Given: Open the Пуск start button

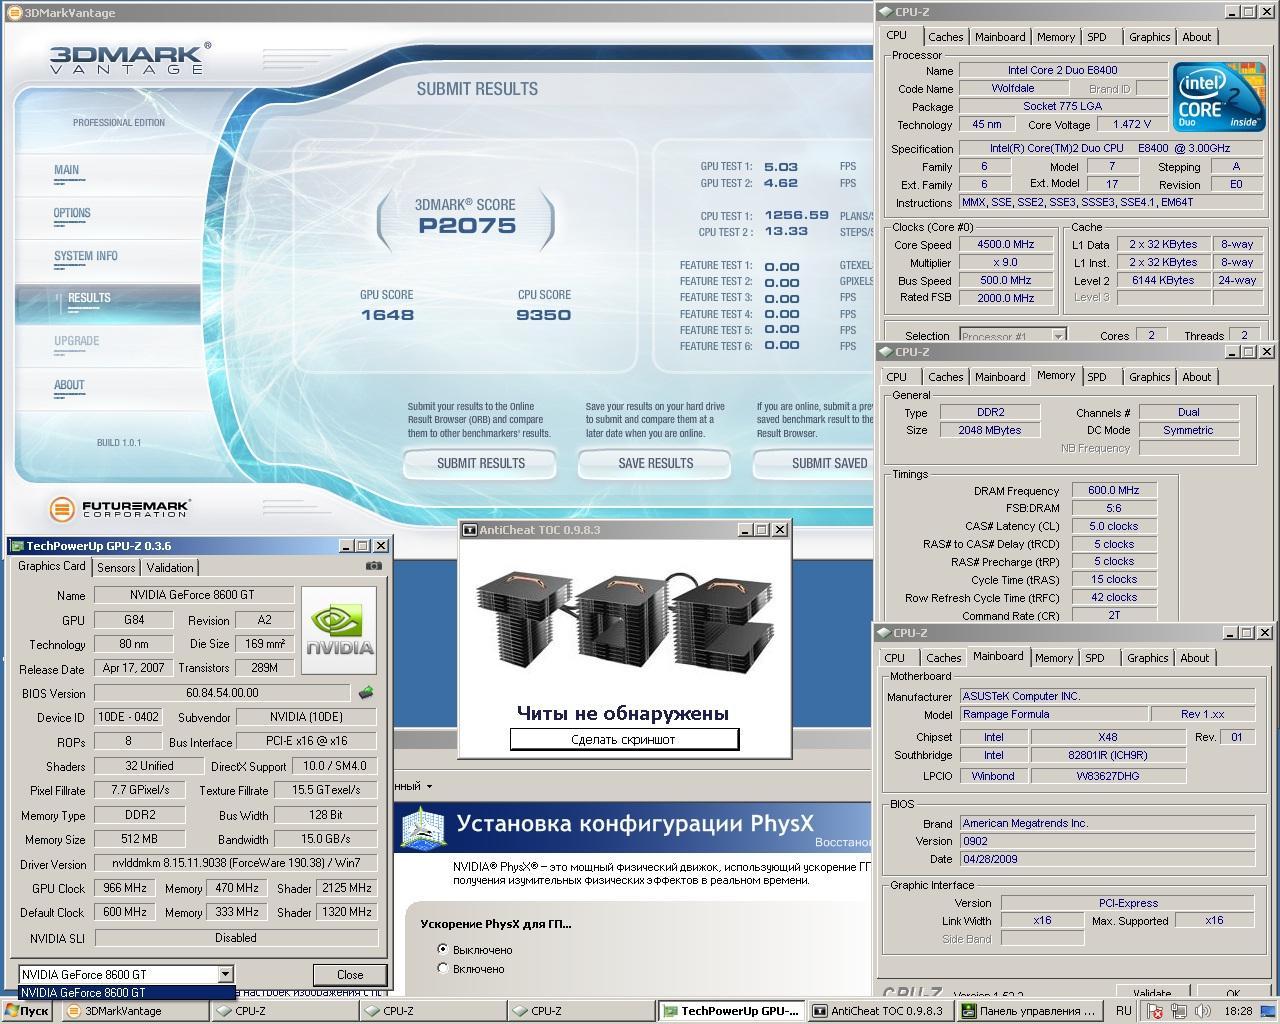Looking at the screenshot, I should click(x=28, y=1011).
